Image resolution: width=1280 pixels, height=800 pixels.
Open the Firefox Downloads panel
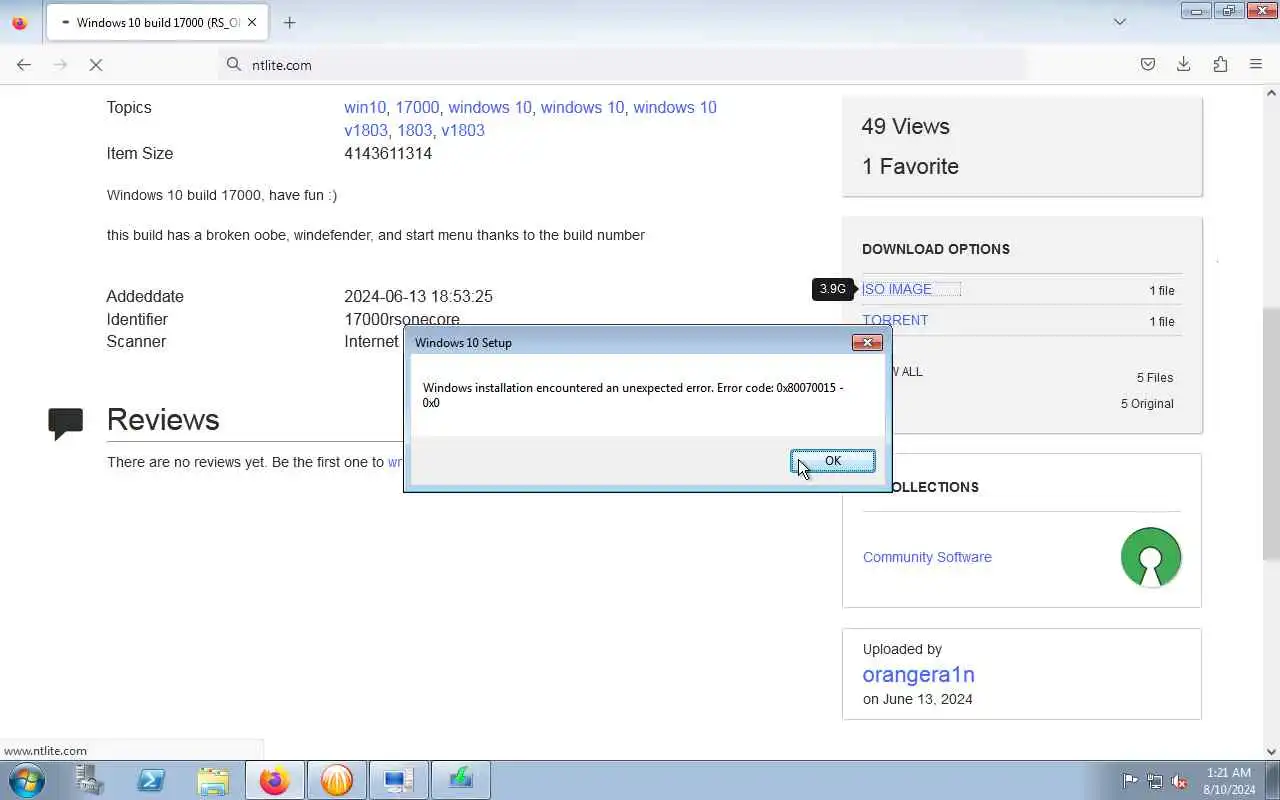click(x=1183, y=64)
